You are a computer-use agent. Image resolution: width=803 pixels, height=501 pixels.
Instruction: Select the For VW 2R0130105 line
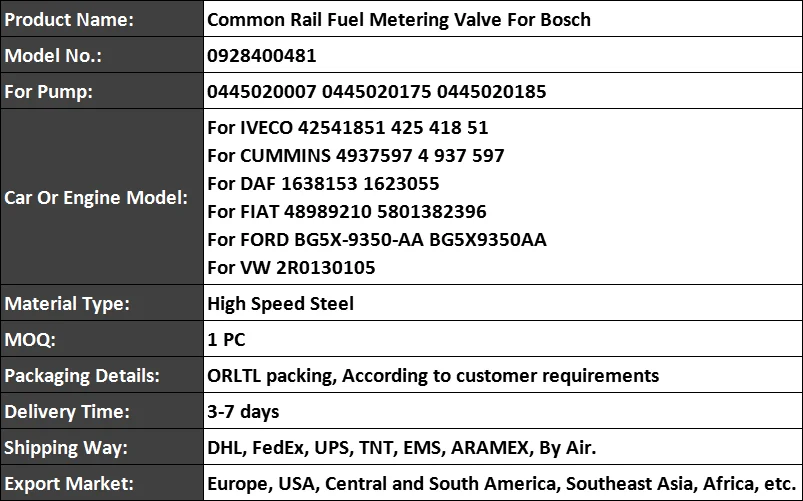click(x=291, y=267)
